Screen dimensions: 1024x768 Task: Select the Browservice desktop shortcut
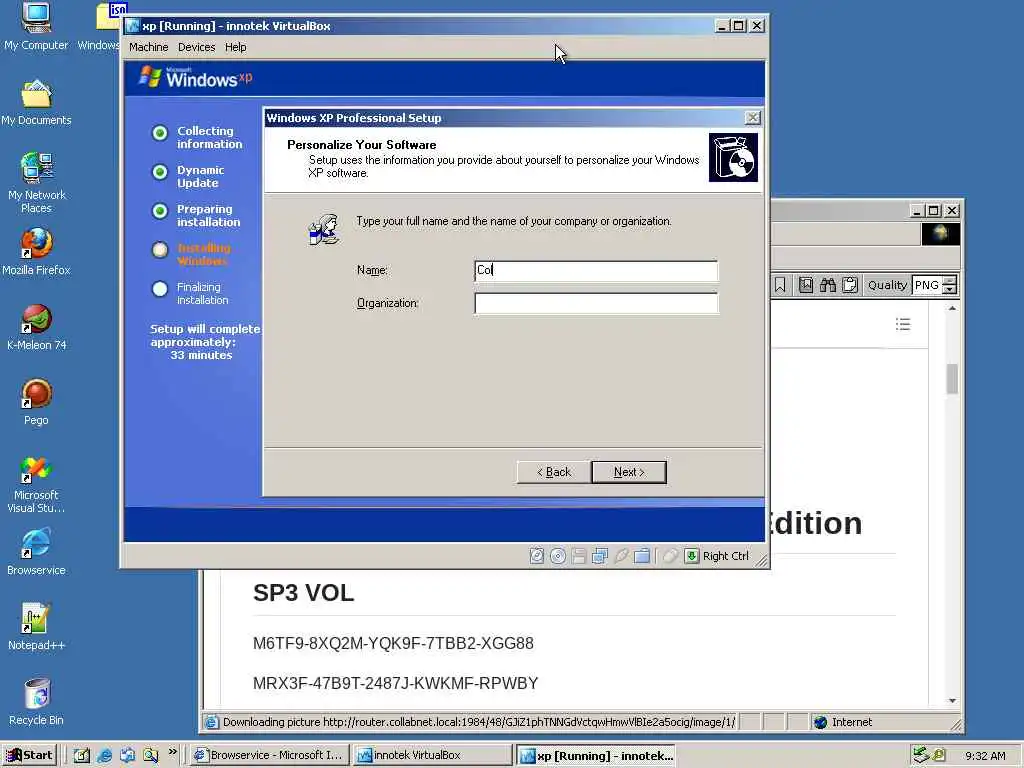coord(36,552)
